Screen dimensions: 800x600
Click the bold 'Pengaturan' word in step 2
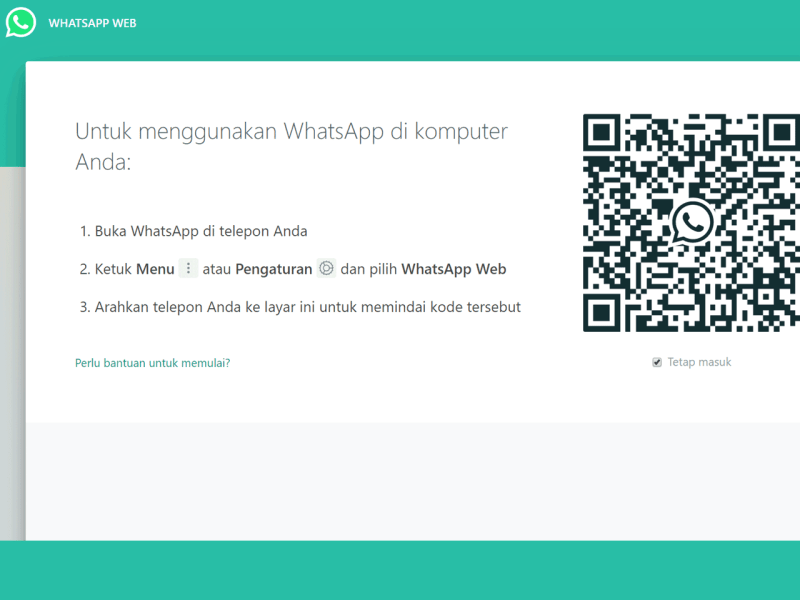(x=273, y=269)
